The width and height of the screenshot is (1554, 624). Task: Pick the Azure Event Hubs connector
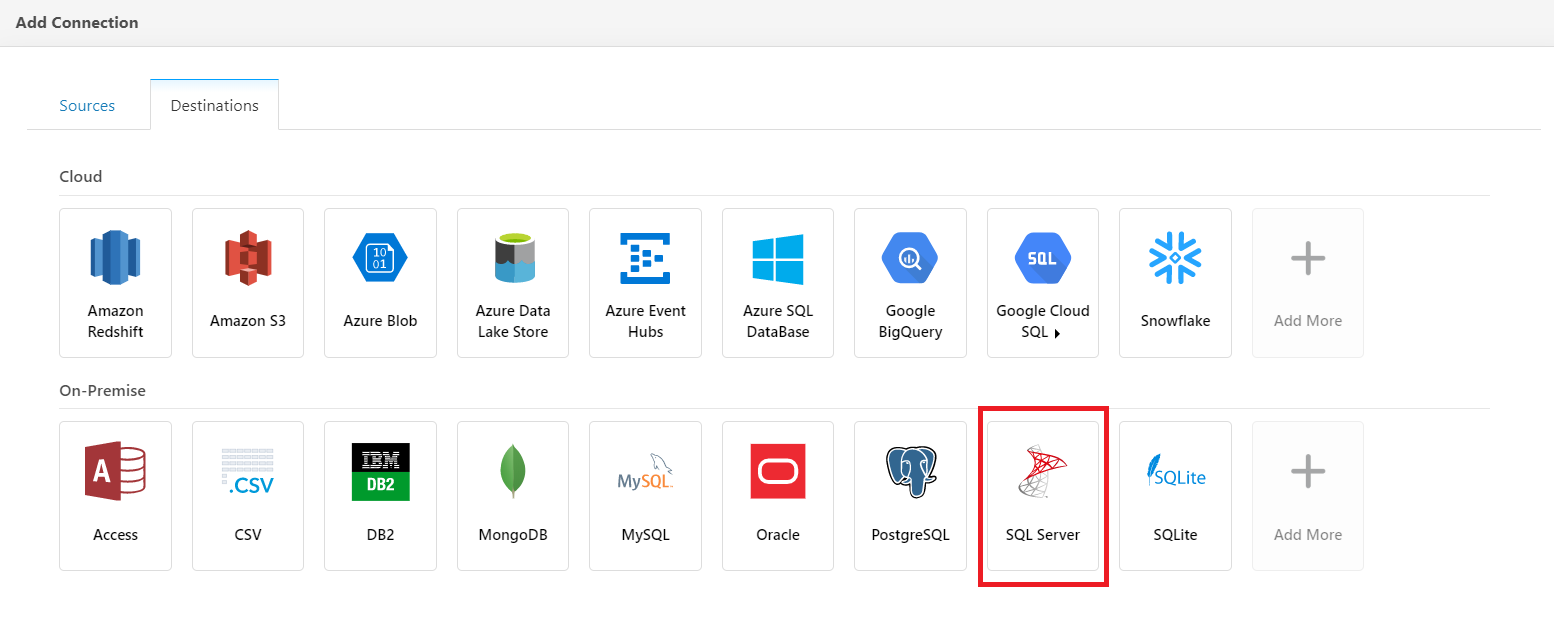point(645,282)
